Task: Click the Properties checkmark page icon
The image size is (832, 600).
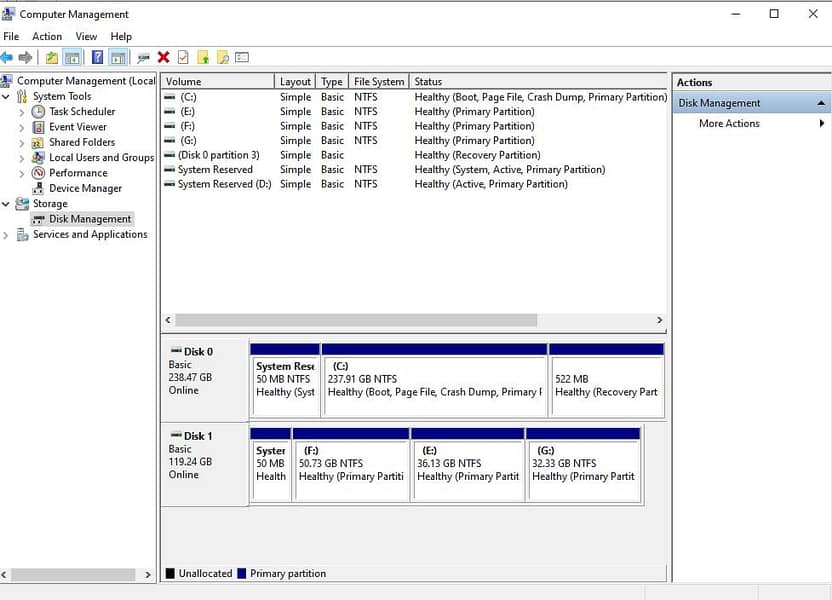Action: pos(183,57)
